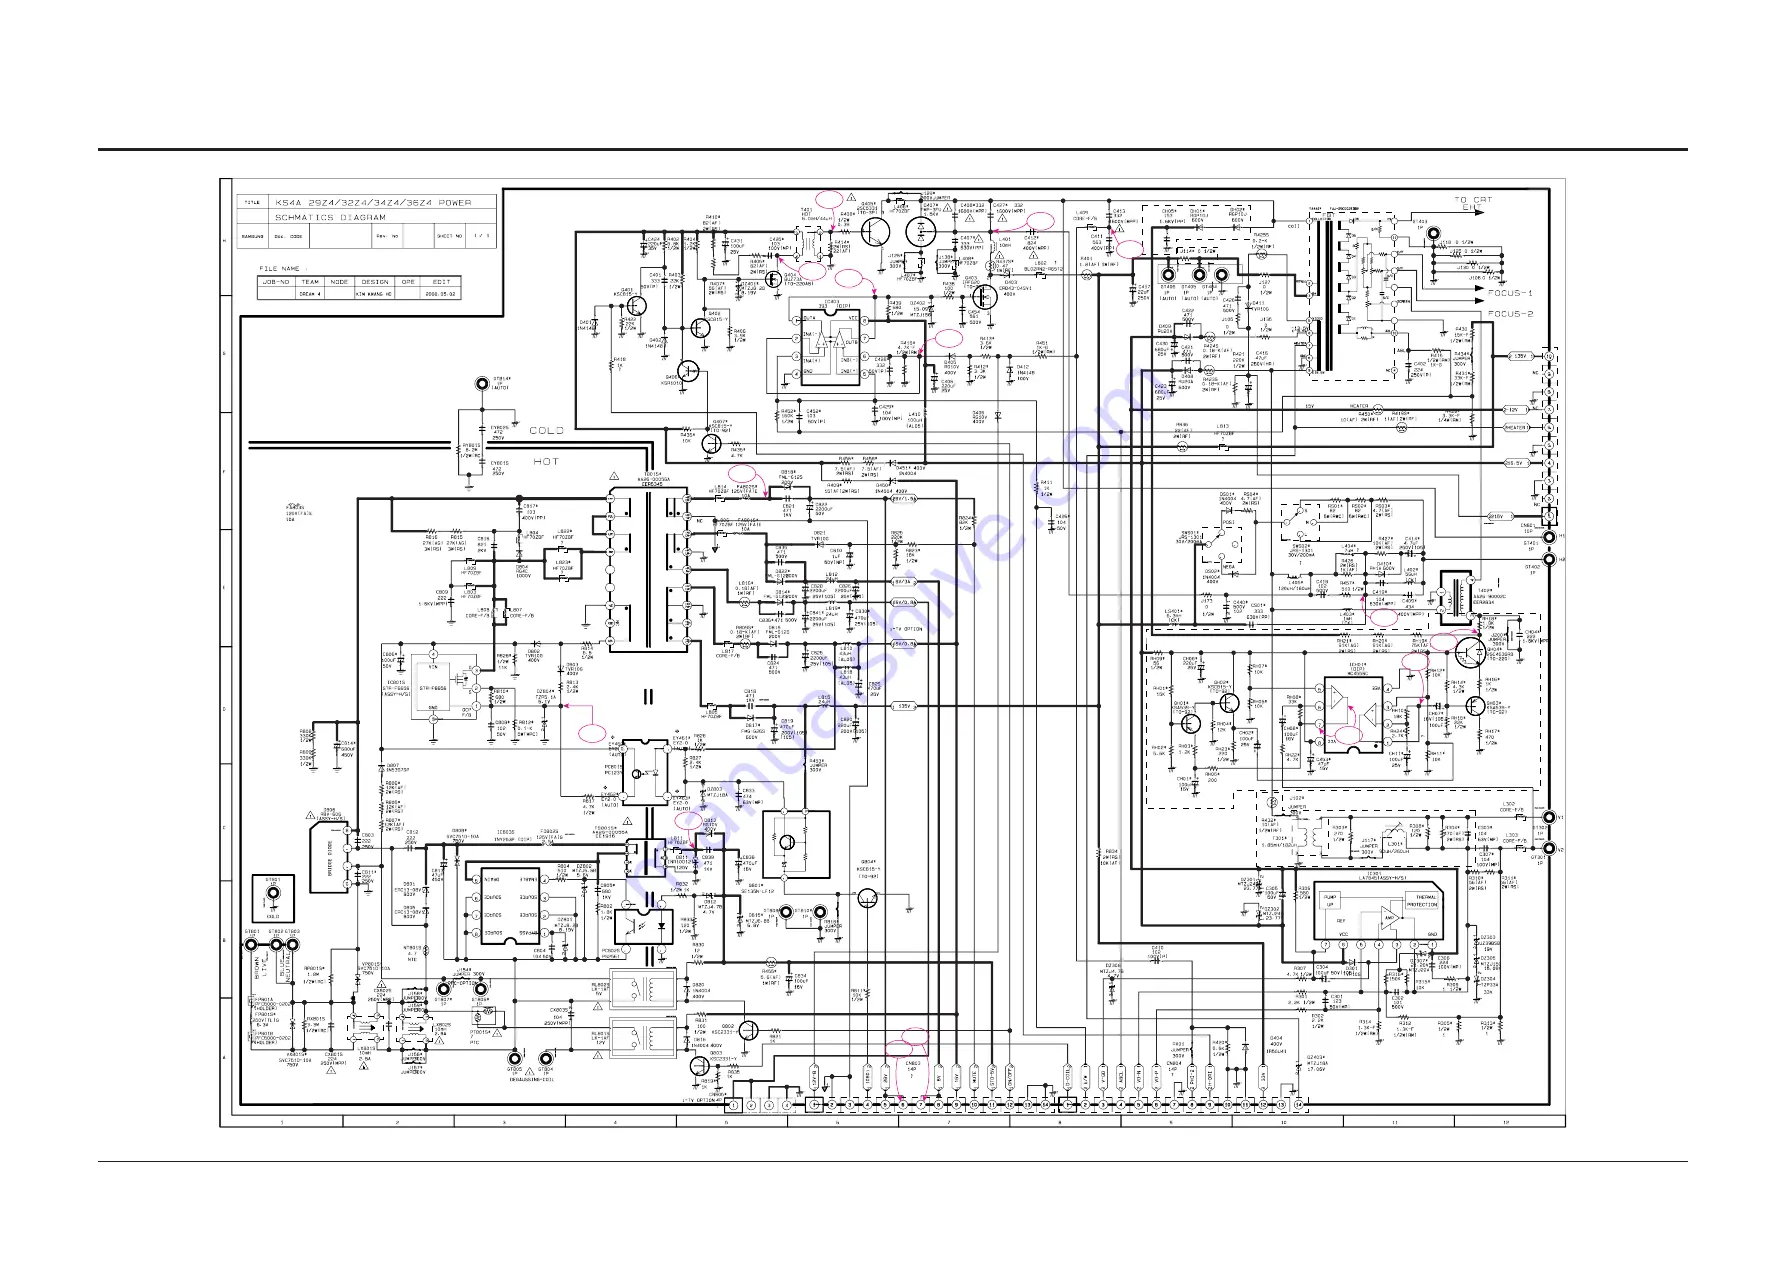The image size is (1787, 1263).
Task: Click the K54A 29Z4/32Z4/34Z4/36Z4 POWER title
Action: (373, 203)
